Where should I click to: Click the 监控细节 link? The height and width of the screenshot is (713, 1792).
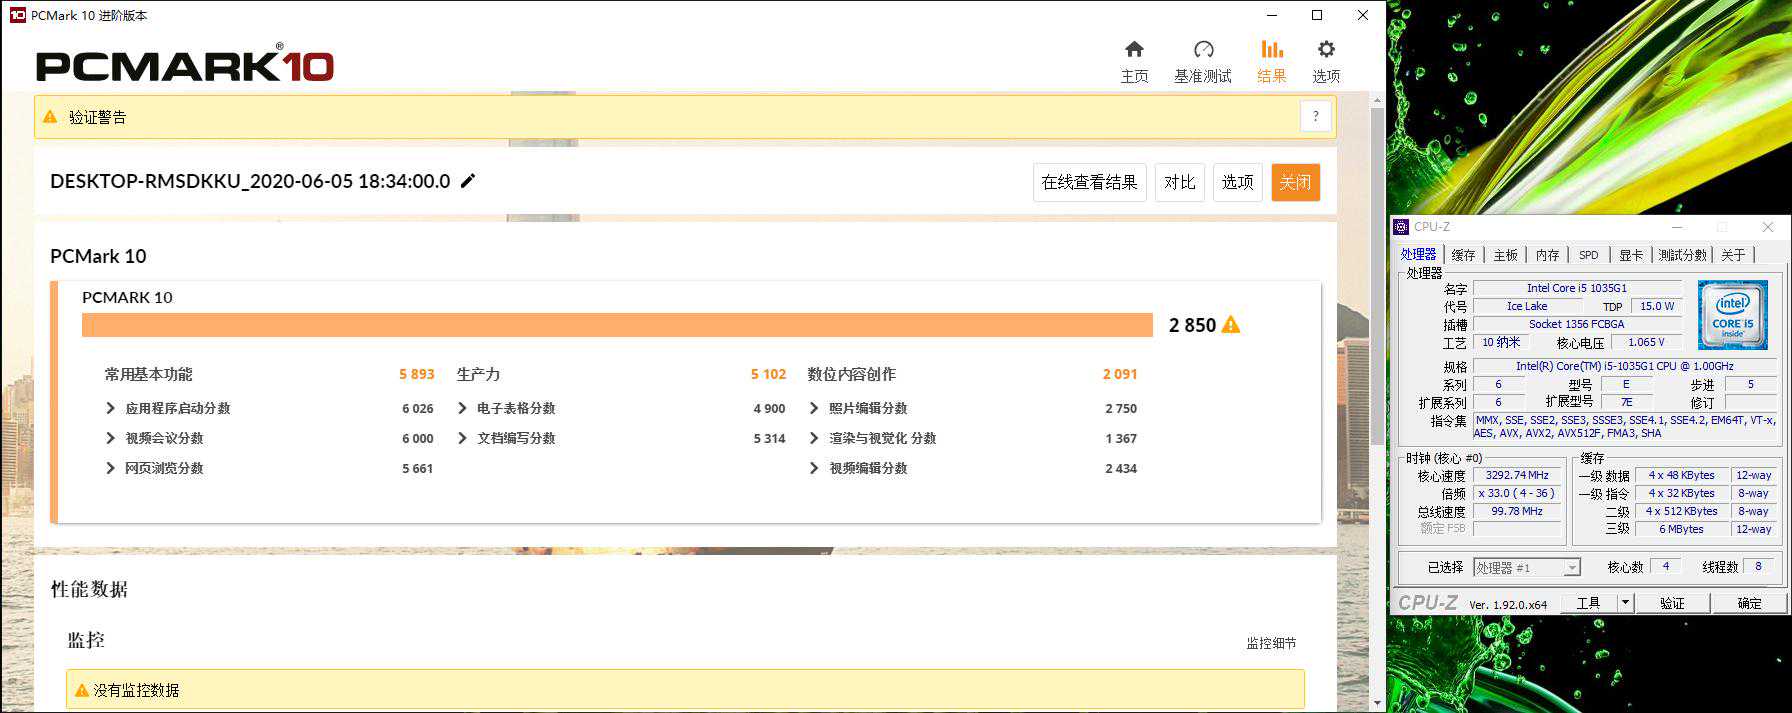(1271, 643)
